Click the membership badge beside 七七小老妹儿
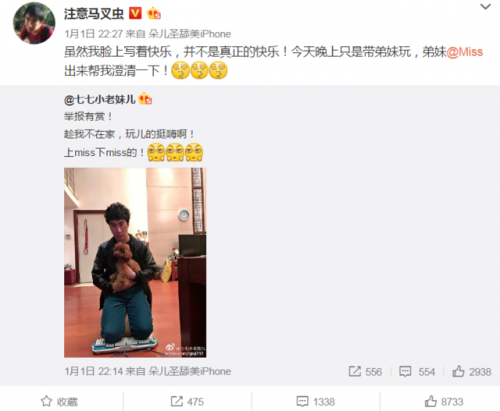This screenshot has height=411, width=500. click(x=145, y=99)
